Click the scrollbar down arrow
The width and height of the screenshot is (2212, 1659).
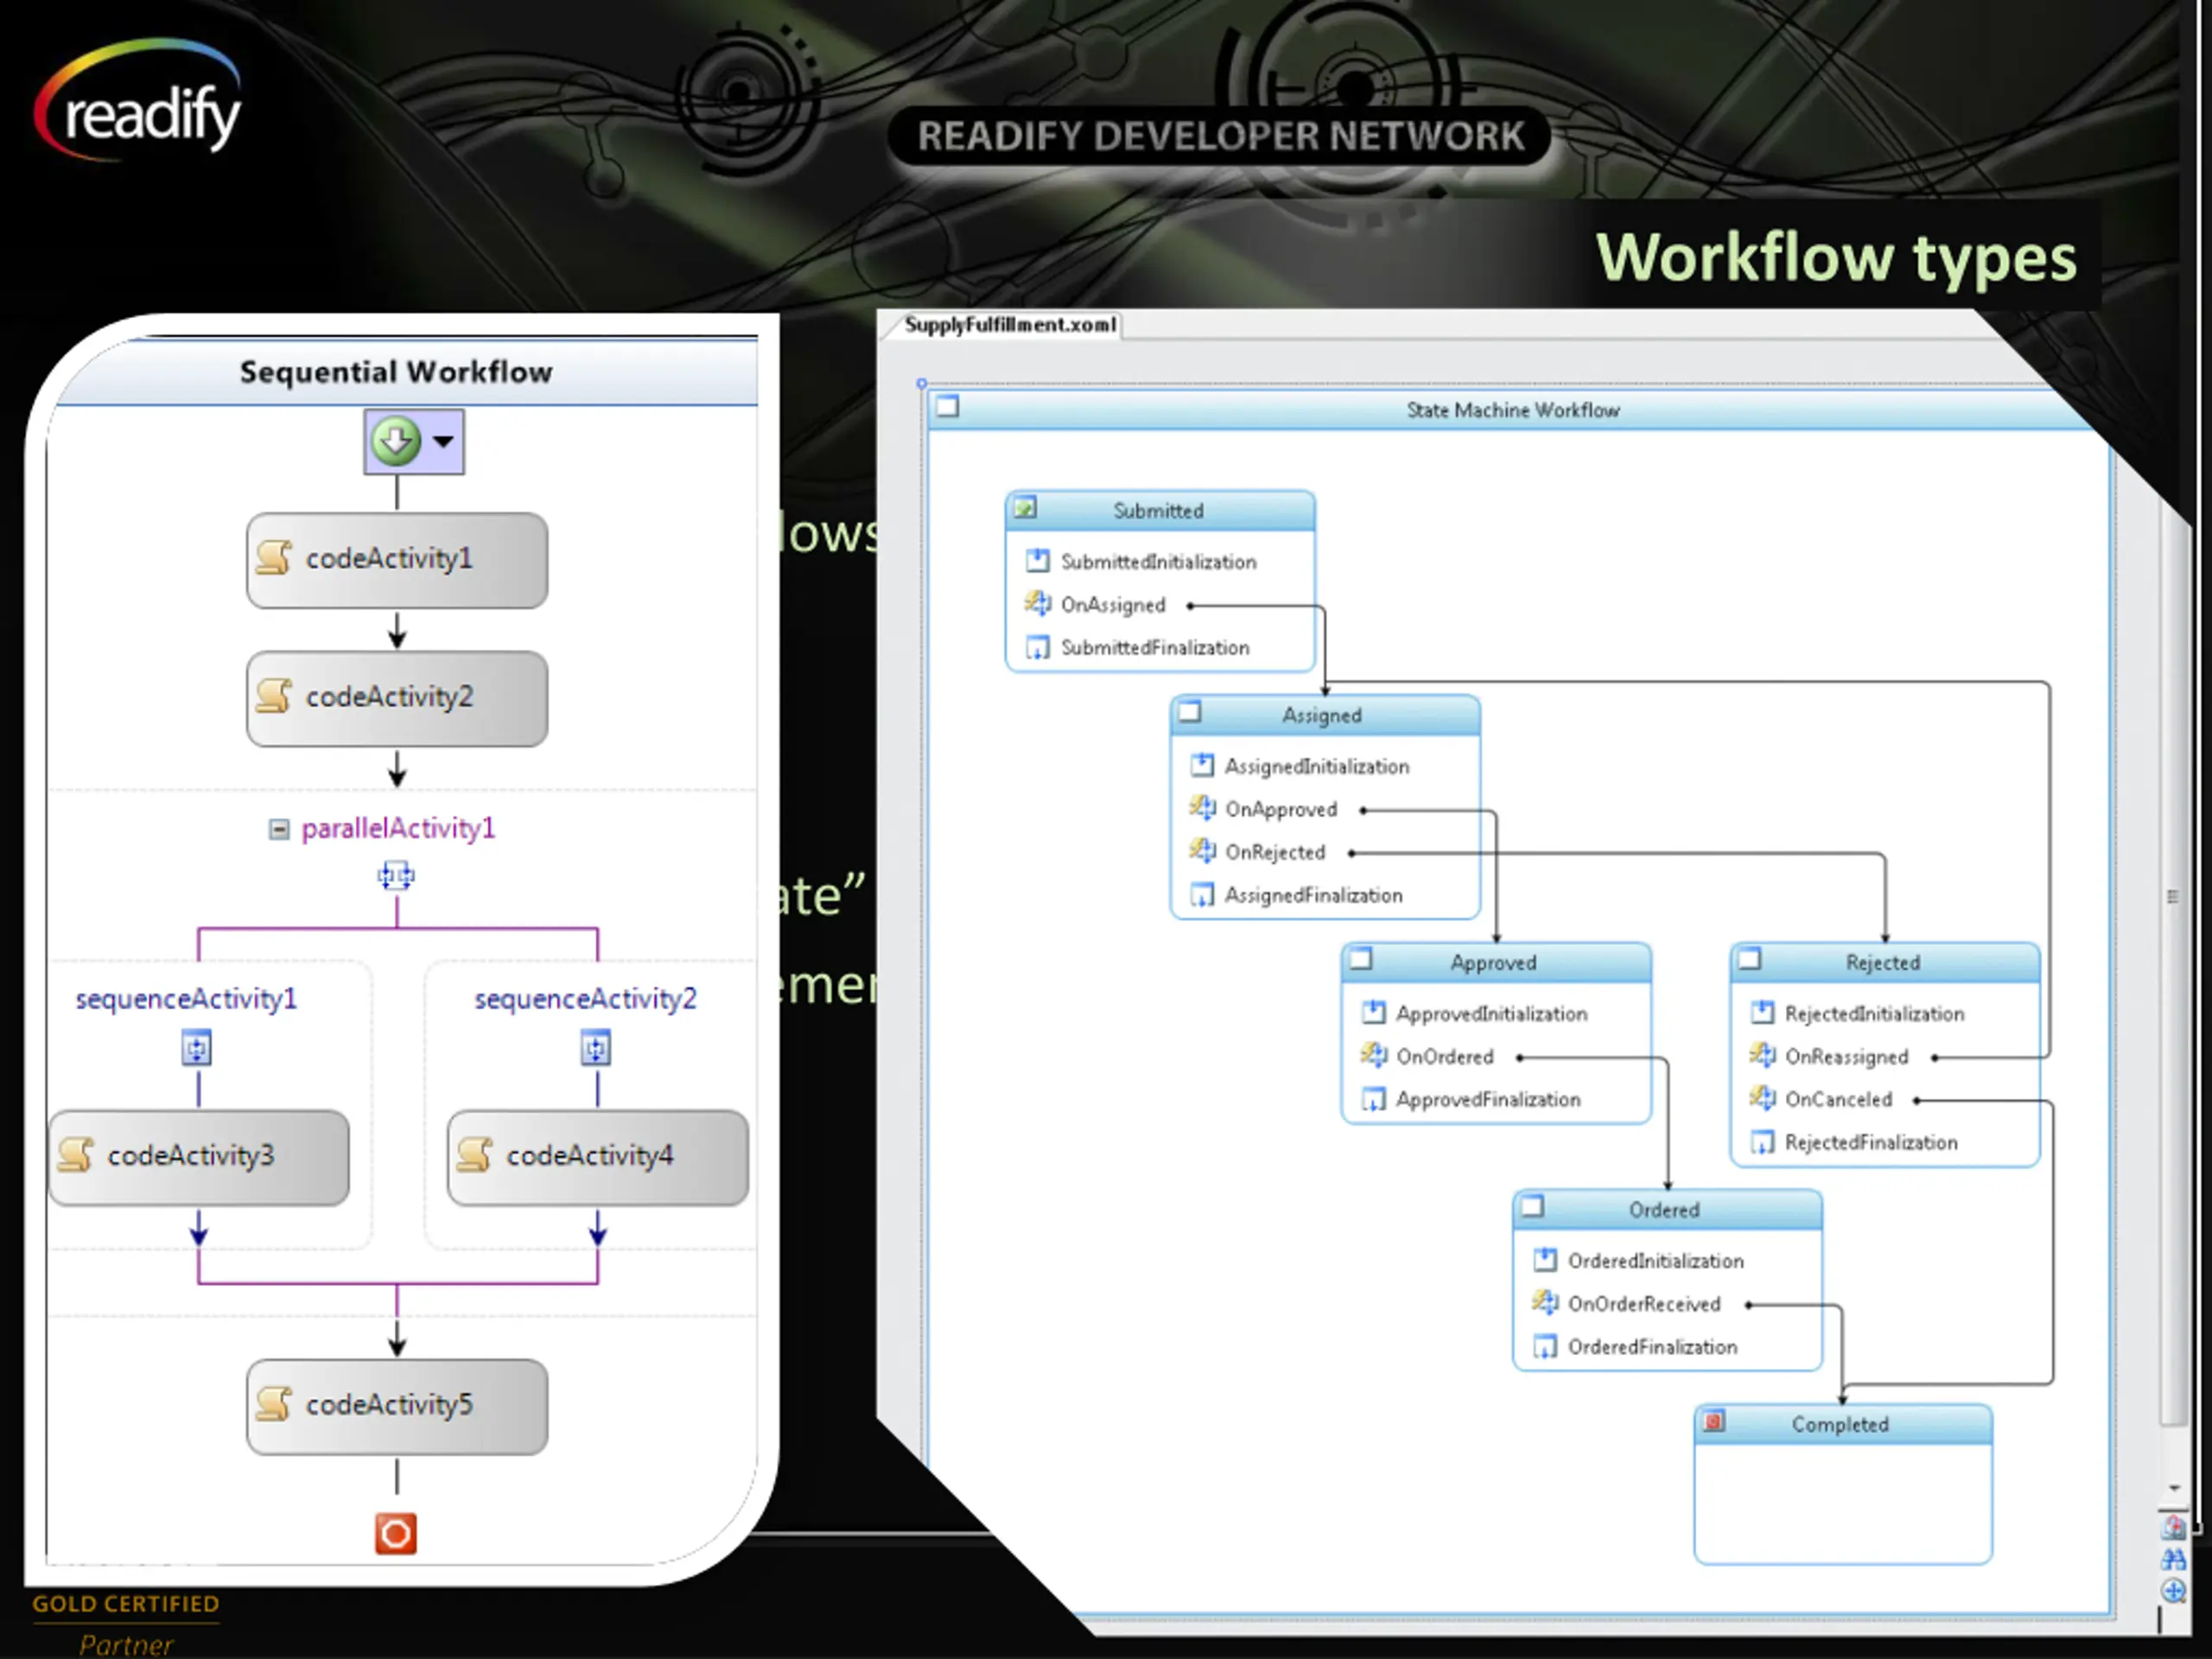(2174, 1489)
